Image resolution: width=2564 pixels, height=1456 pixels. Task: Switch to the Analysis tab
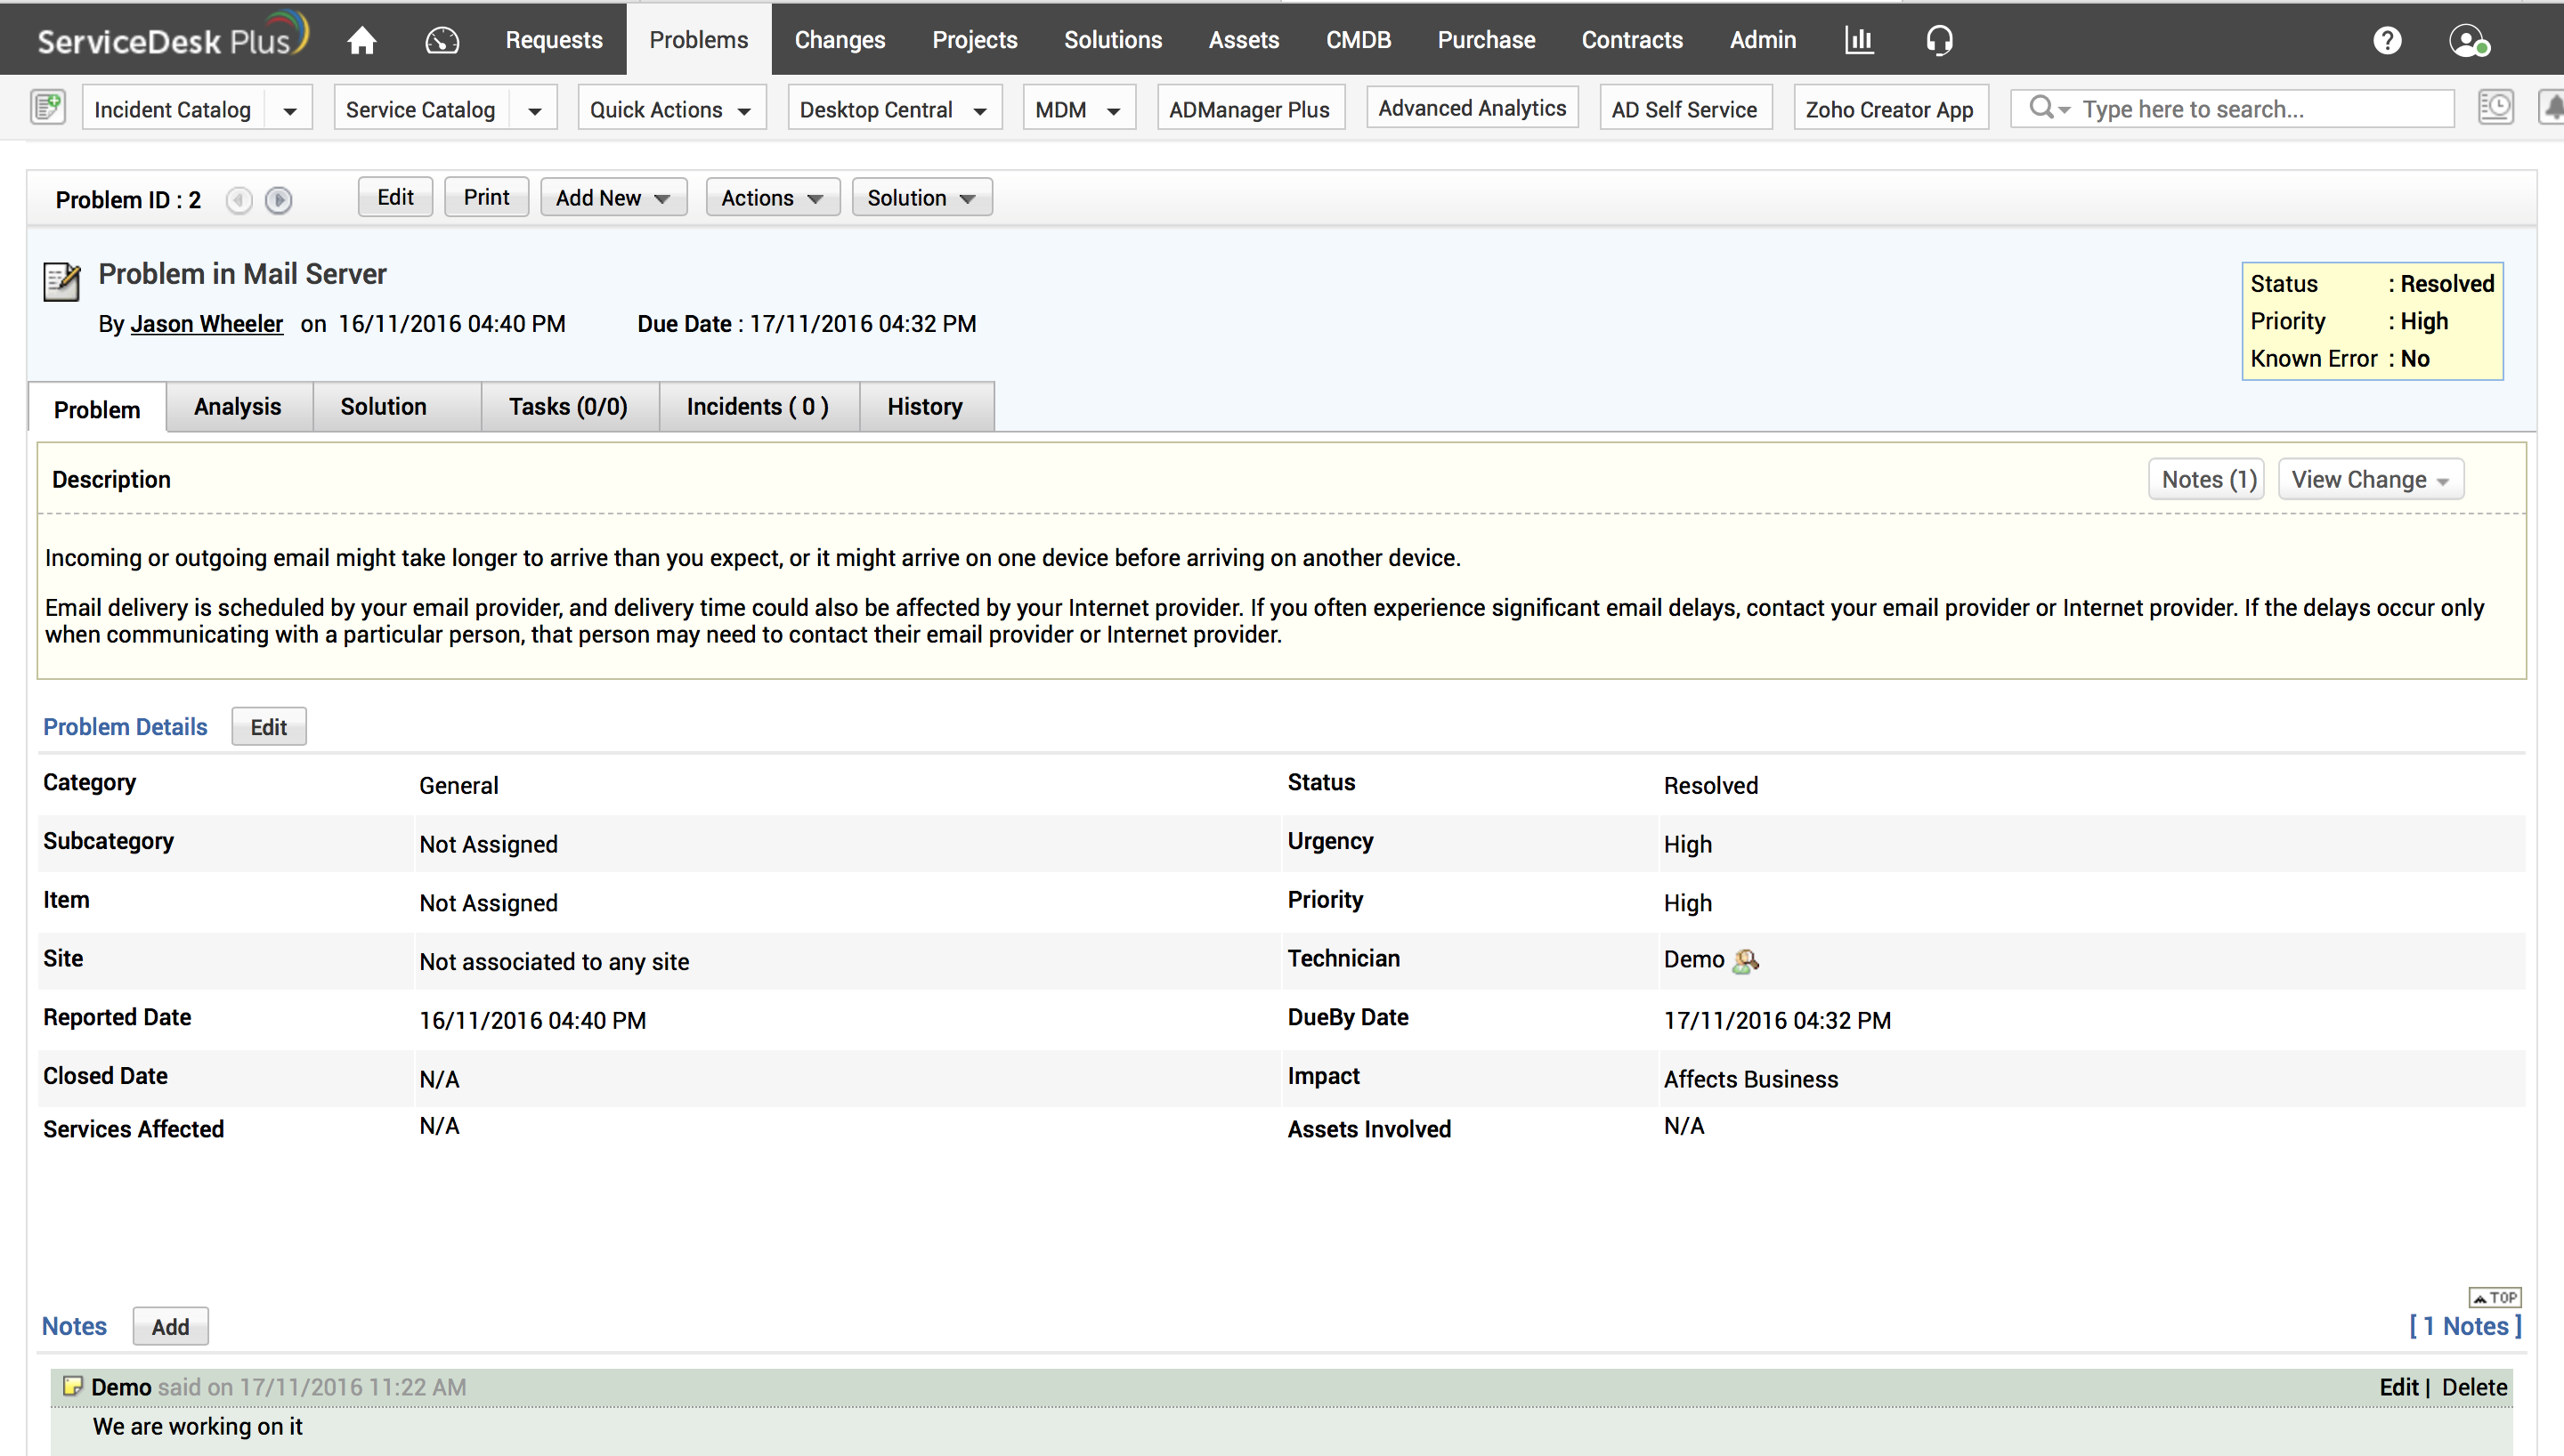pos(237,407)
